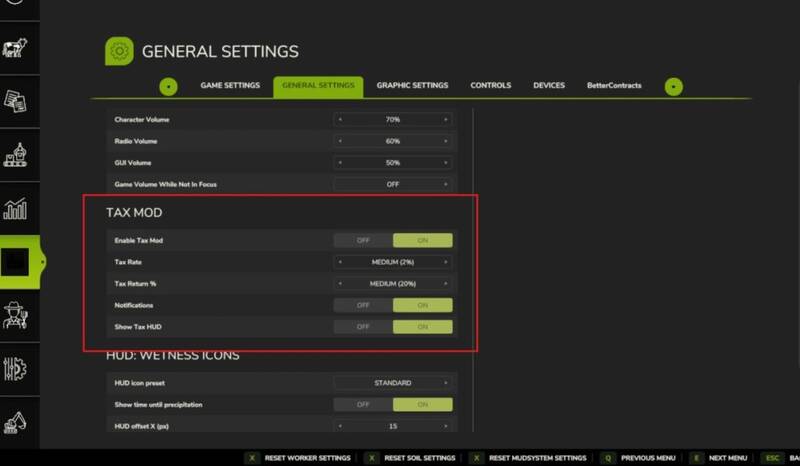Open the production chains icon in sidebar
Viewport: 800px width, 466px height.
(17, 155)
